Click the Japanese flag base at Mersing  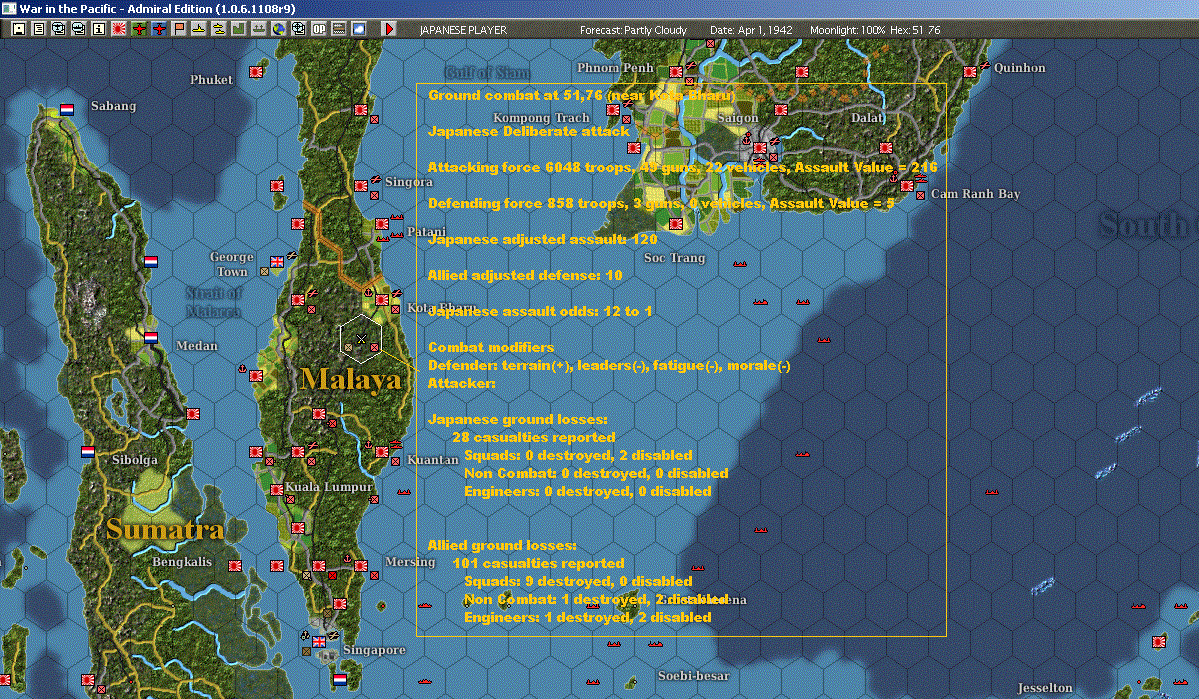click(361, 566)
